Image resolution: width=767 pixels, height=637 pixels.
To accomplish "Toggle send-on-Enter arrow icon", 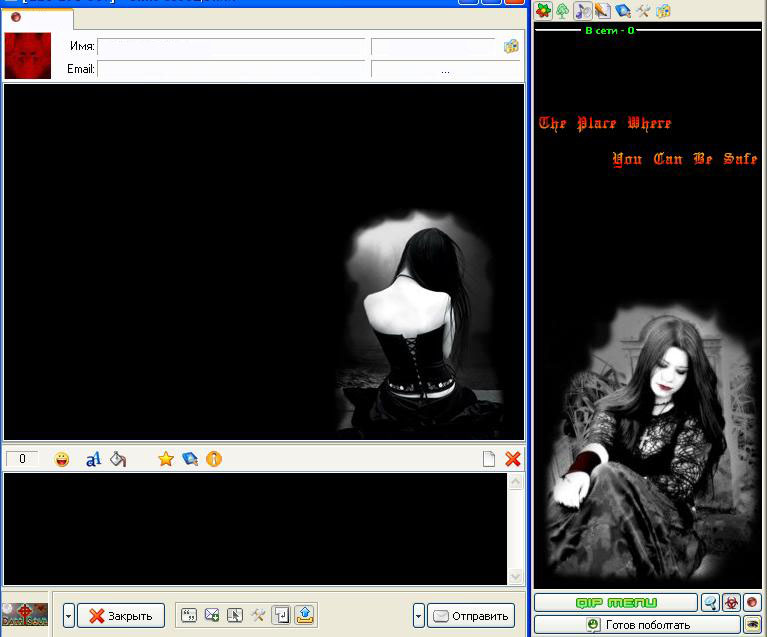I will (281, 615).
